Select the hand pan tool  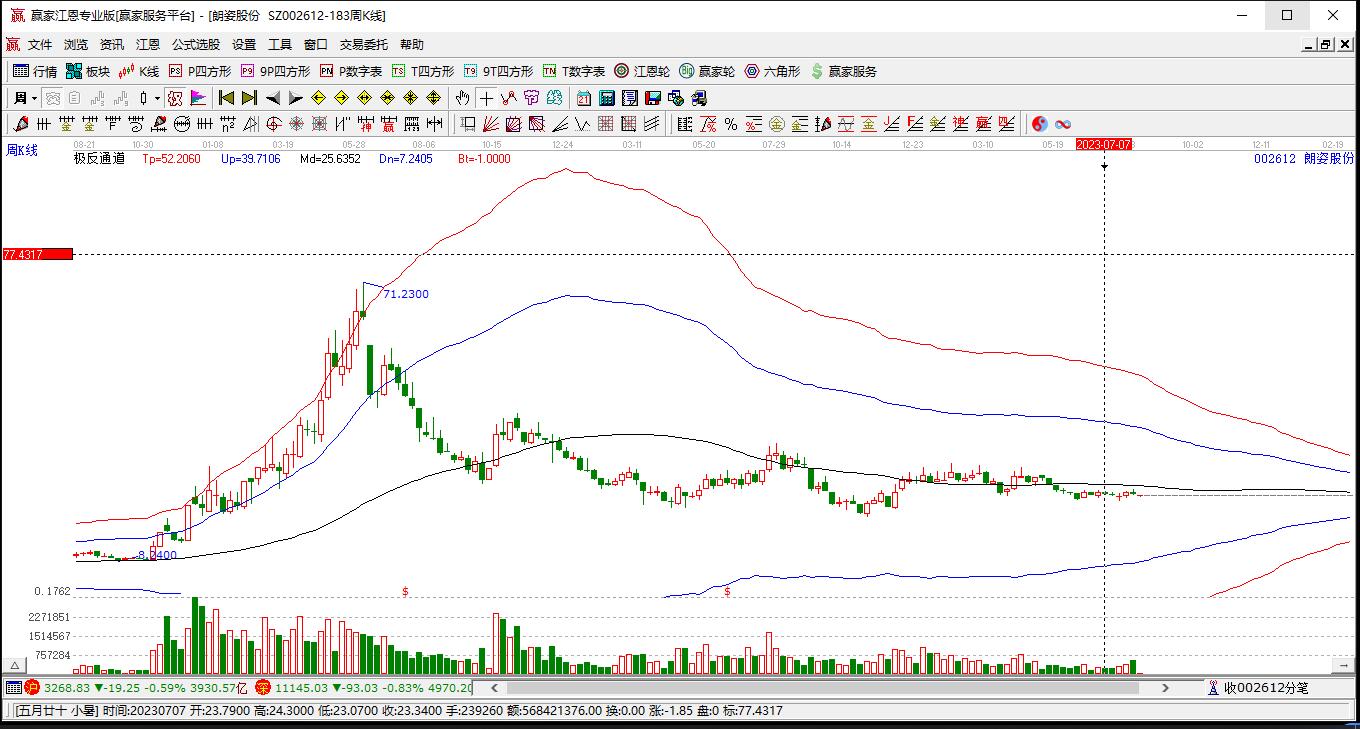click(462, 98)
